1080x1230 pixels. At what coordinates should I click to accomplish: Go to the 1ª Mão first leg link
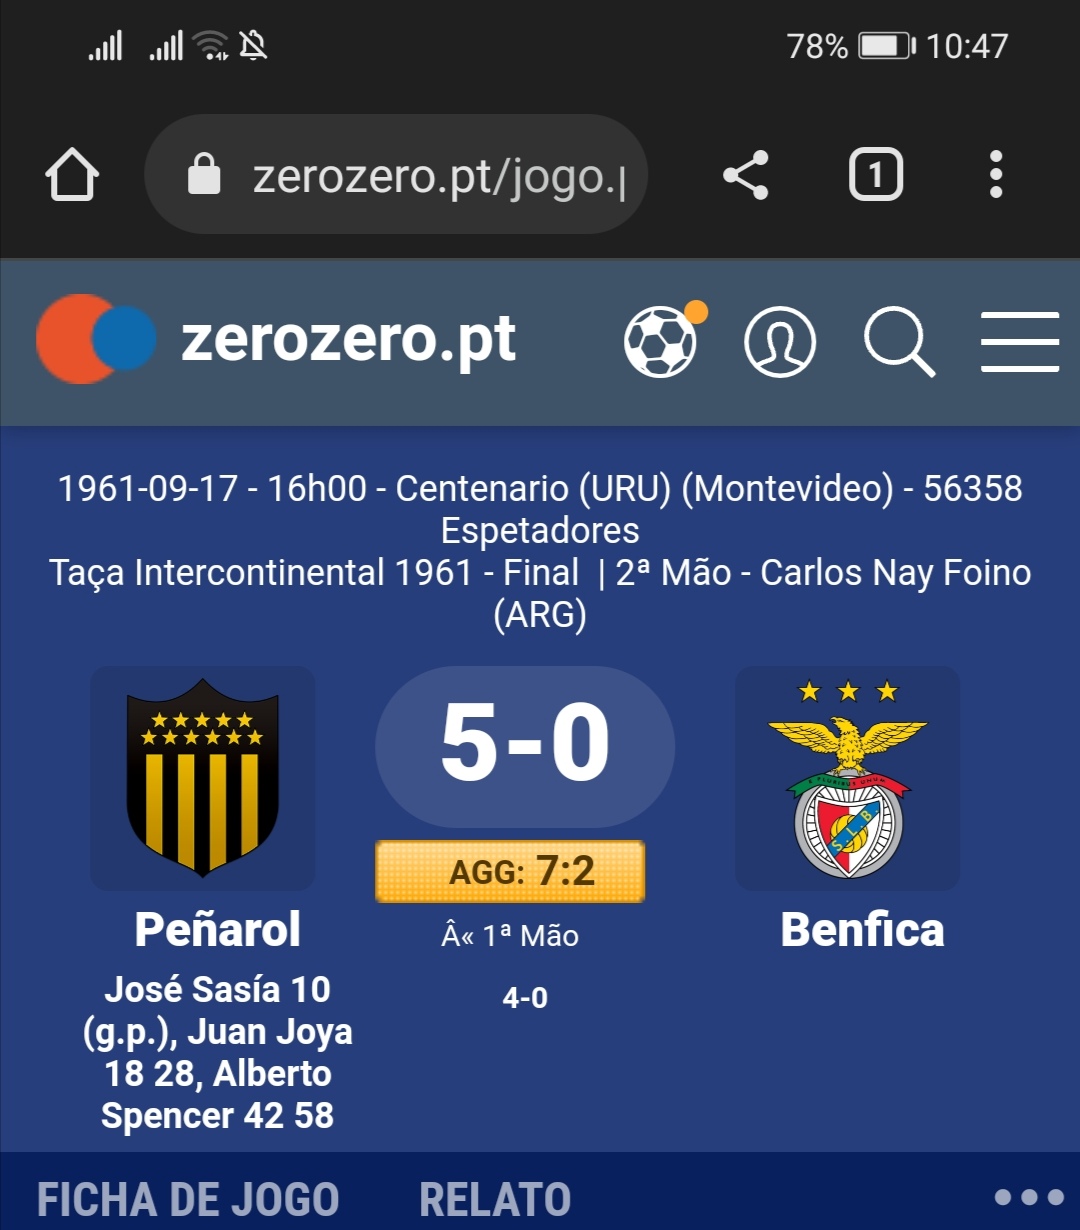[511, 936]
